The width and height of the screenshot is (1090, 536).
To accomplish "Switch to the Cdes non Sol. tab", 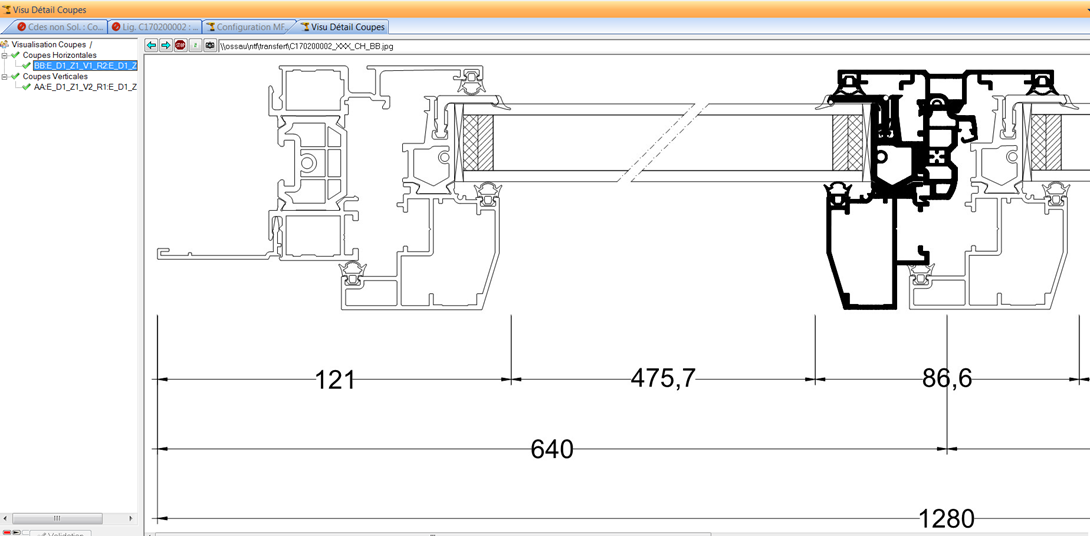I will (60, 27).
